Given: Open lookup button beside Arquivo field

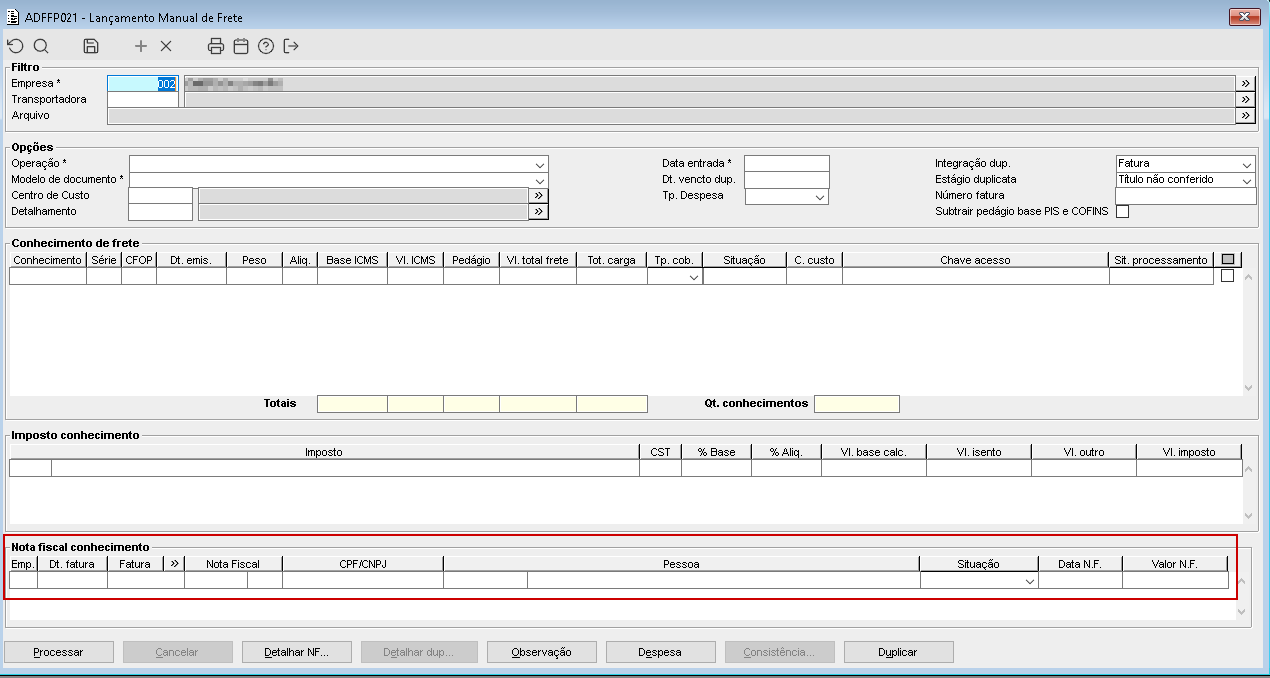Looking at the screenshot, I should 1246,116.
